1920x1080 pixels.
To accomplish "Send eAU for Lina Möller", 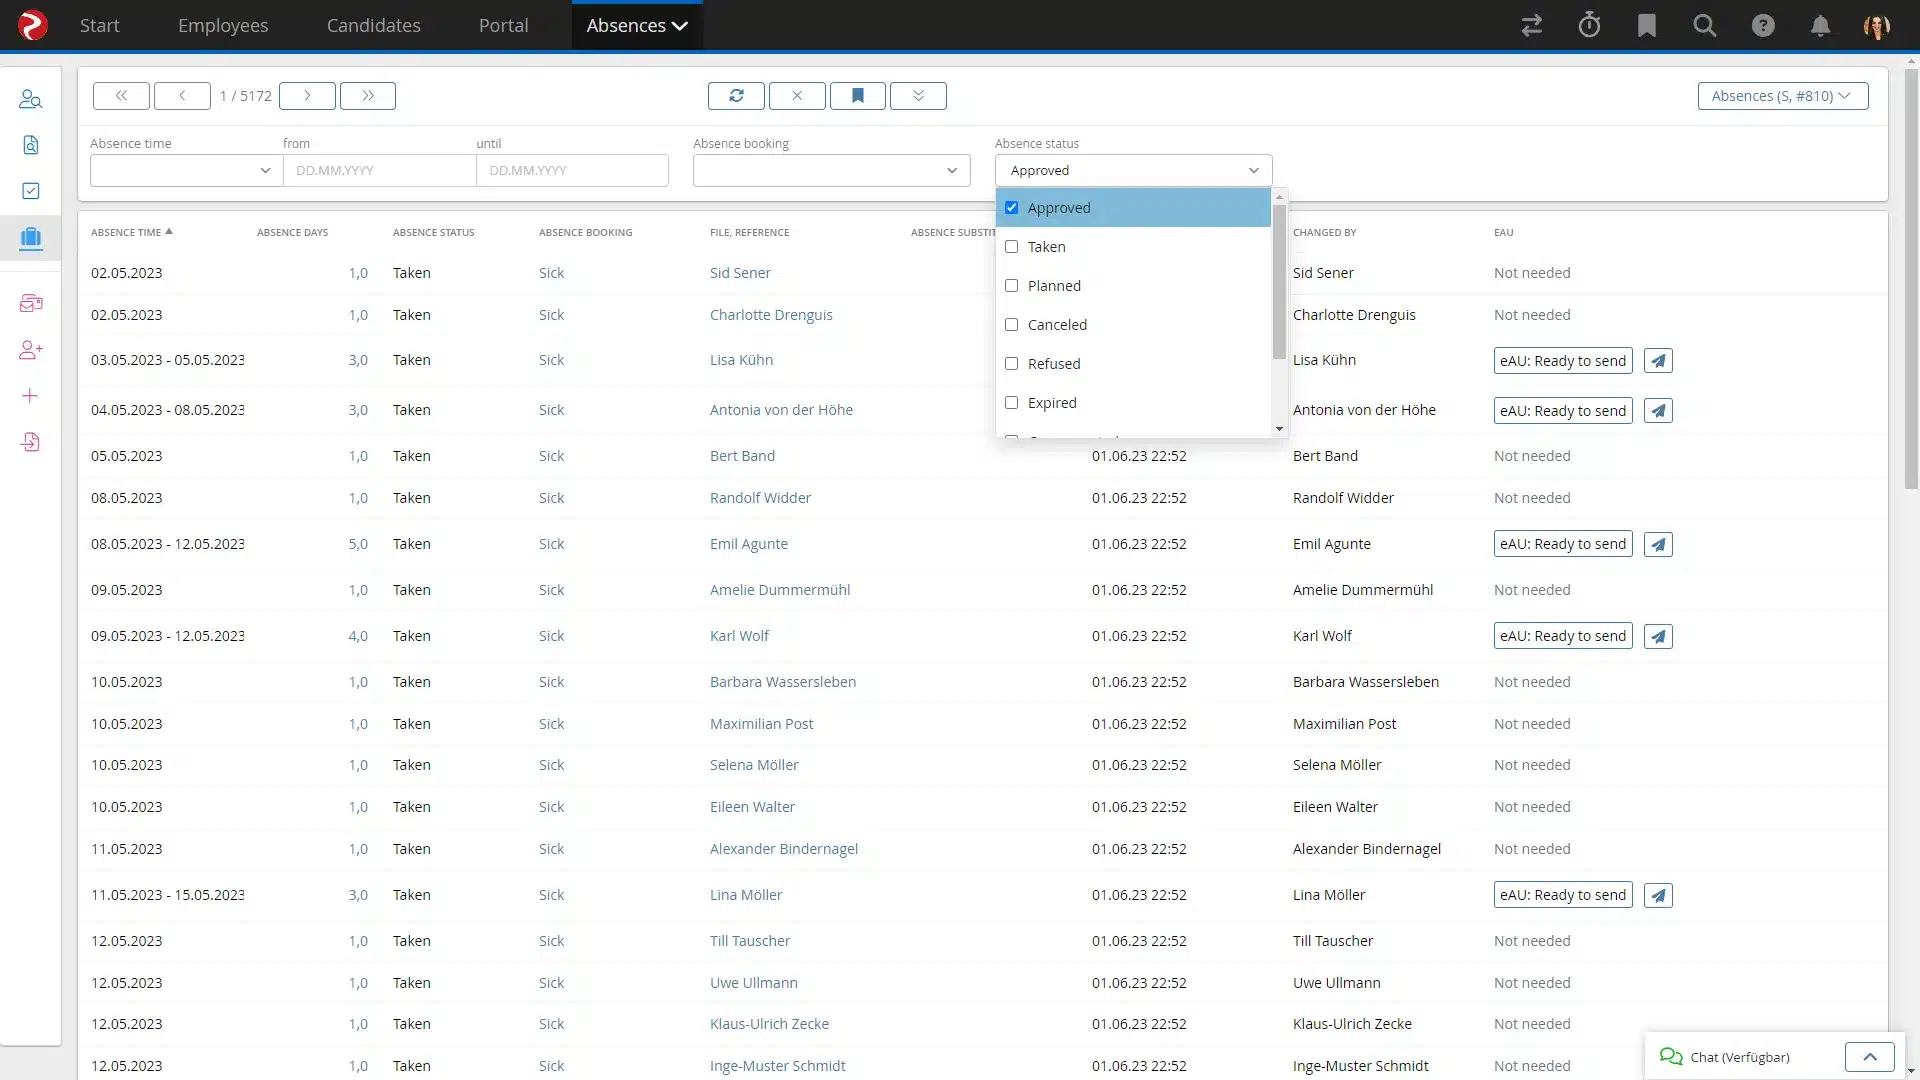I will coord(1658,896).
